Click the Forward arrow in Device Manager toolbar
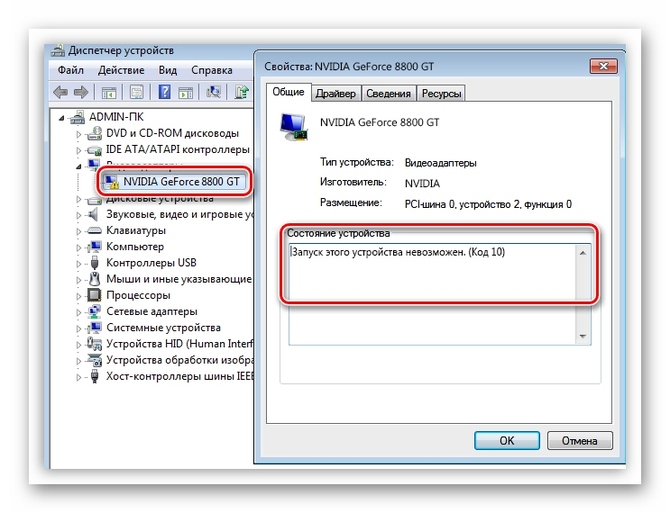The width and height of the screenshot is (670, 513). (x=81, y=92)
